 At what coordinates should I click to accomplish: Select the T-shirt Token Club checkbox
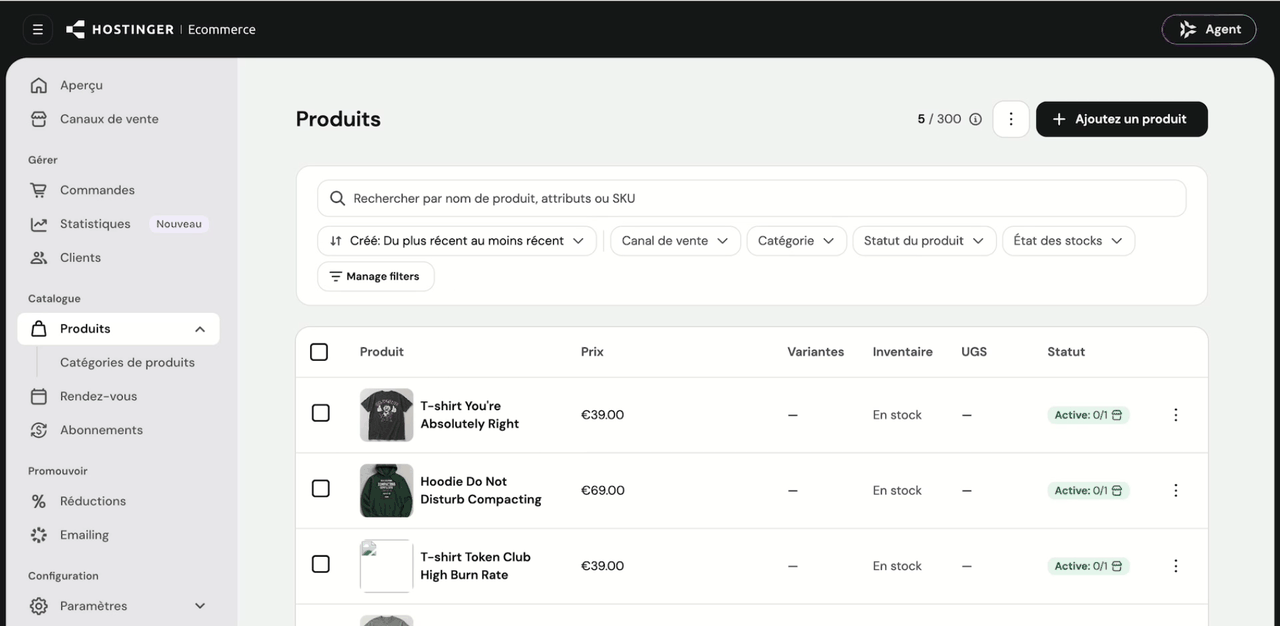[x=321, y=564]
